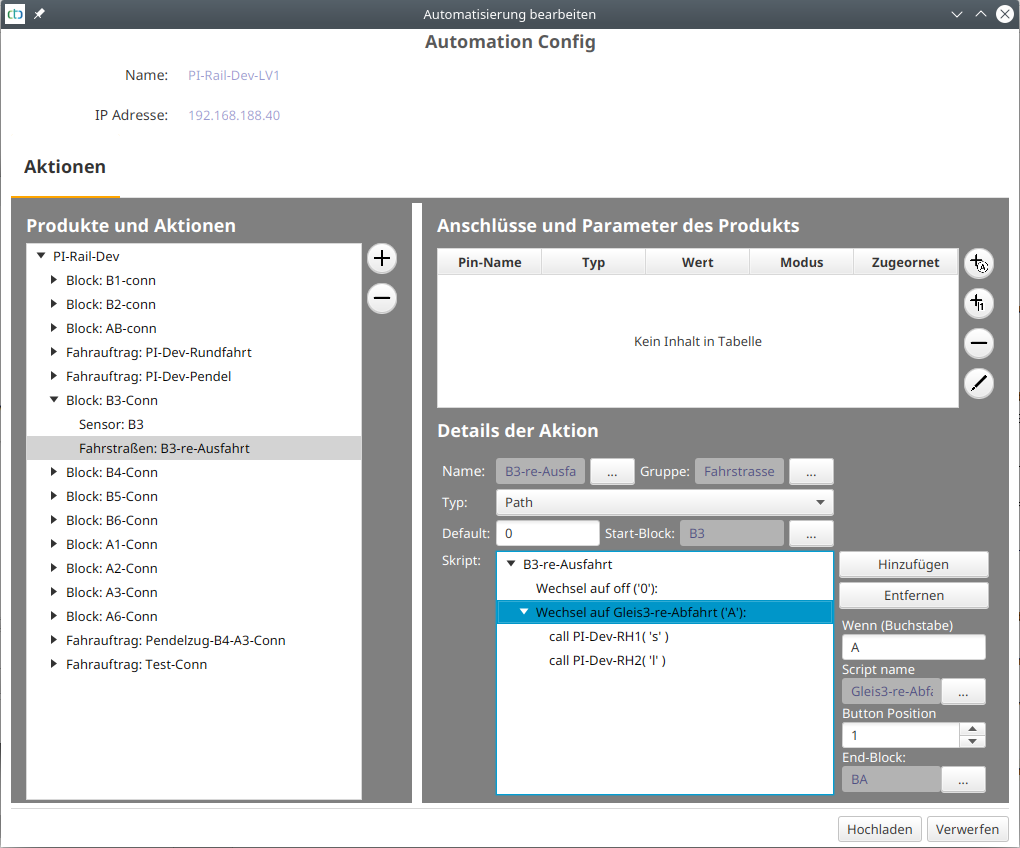Click the pencil edit icon beside the pin table
Image resolution: width=1020 pixels, height=848 pixels.
point(978,383)
